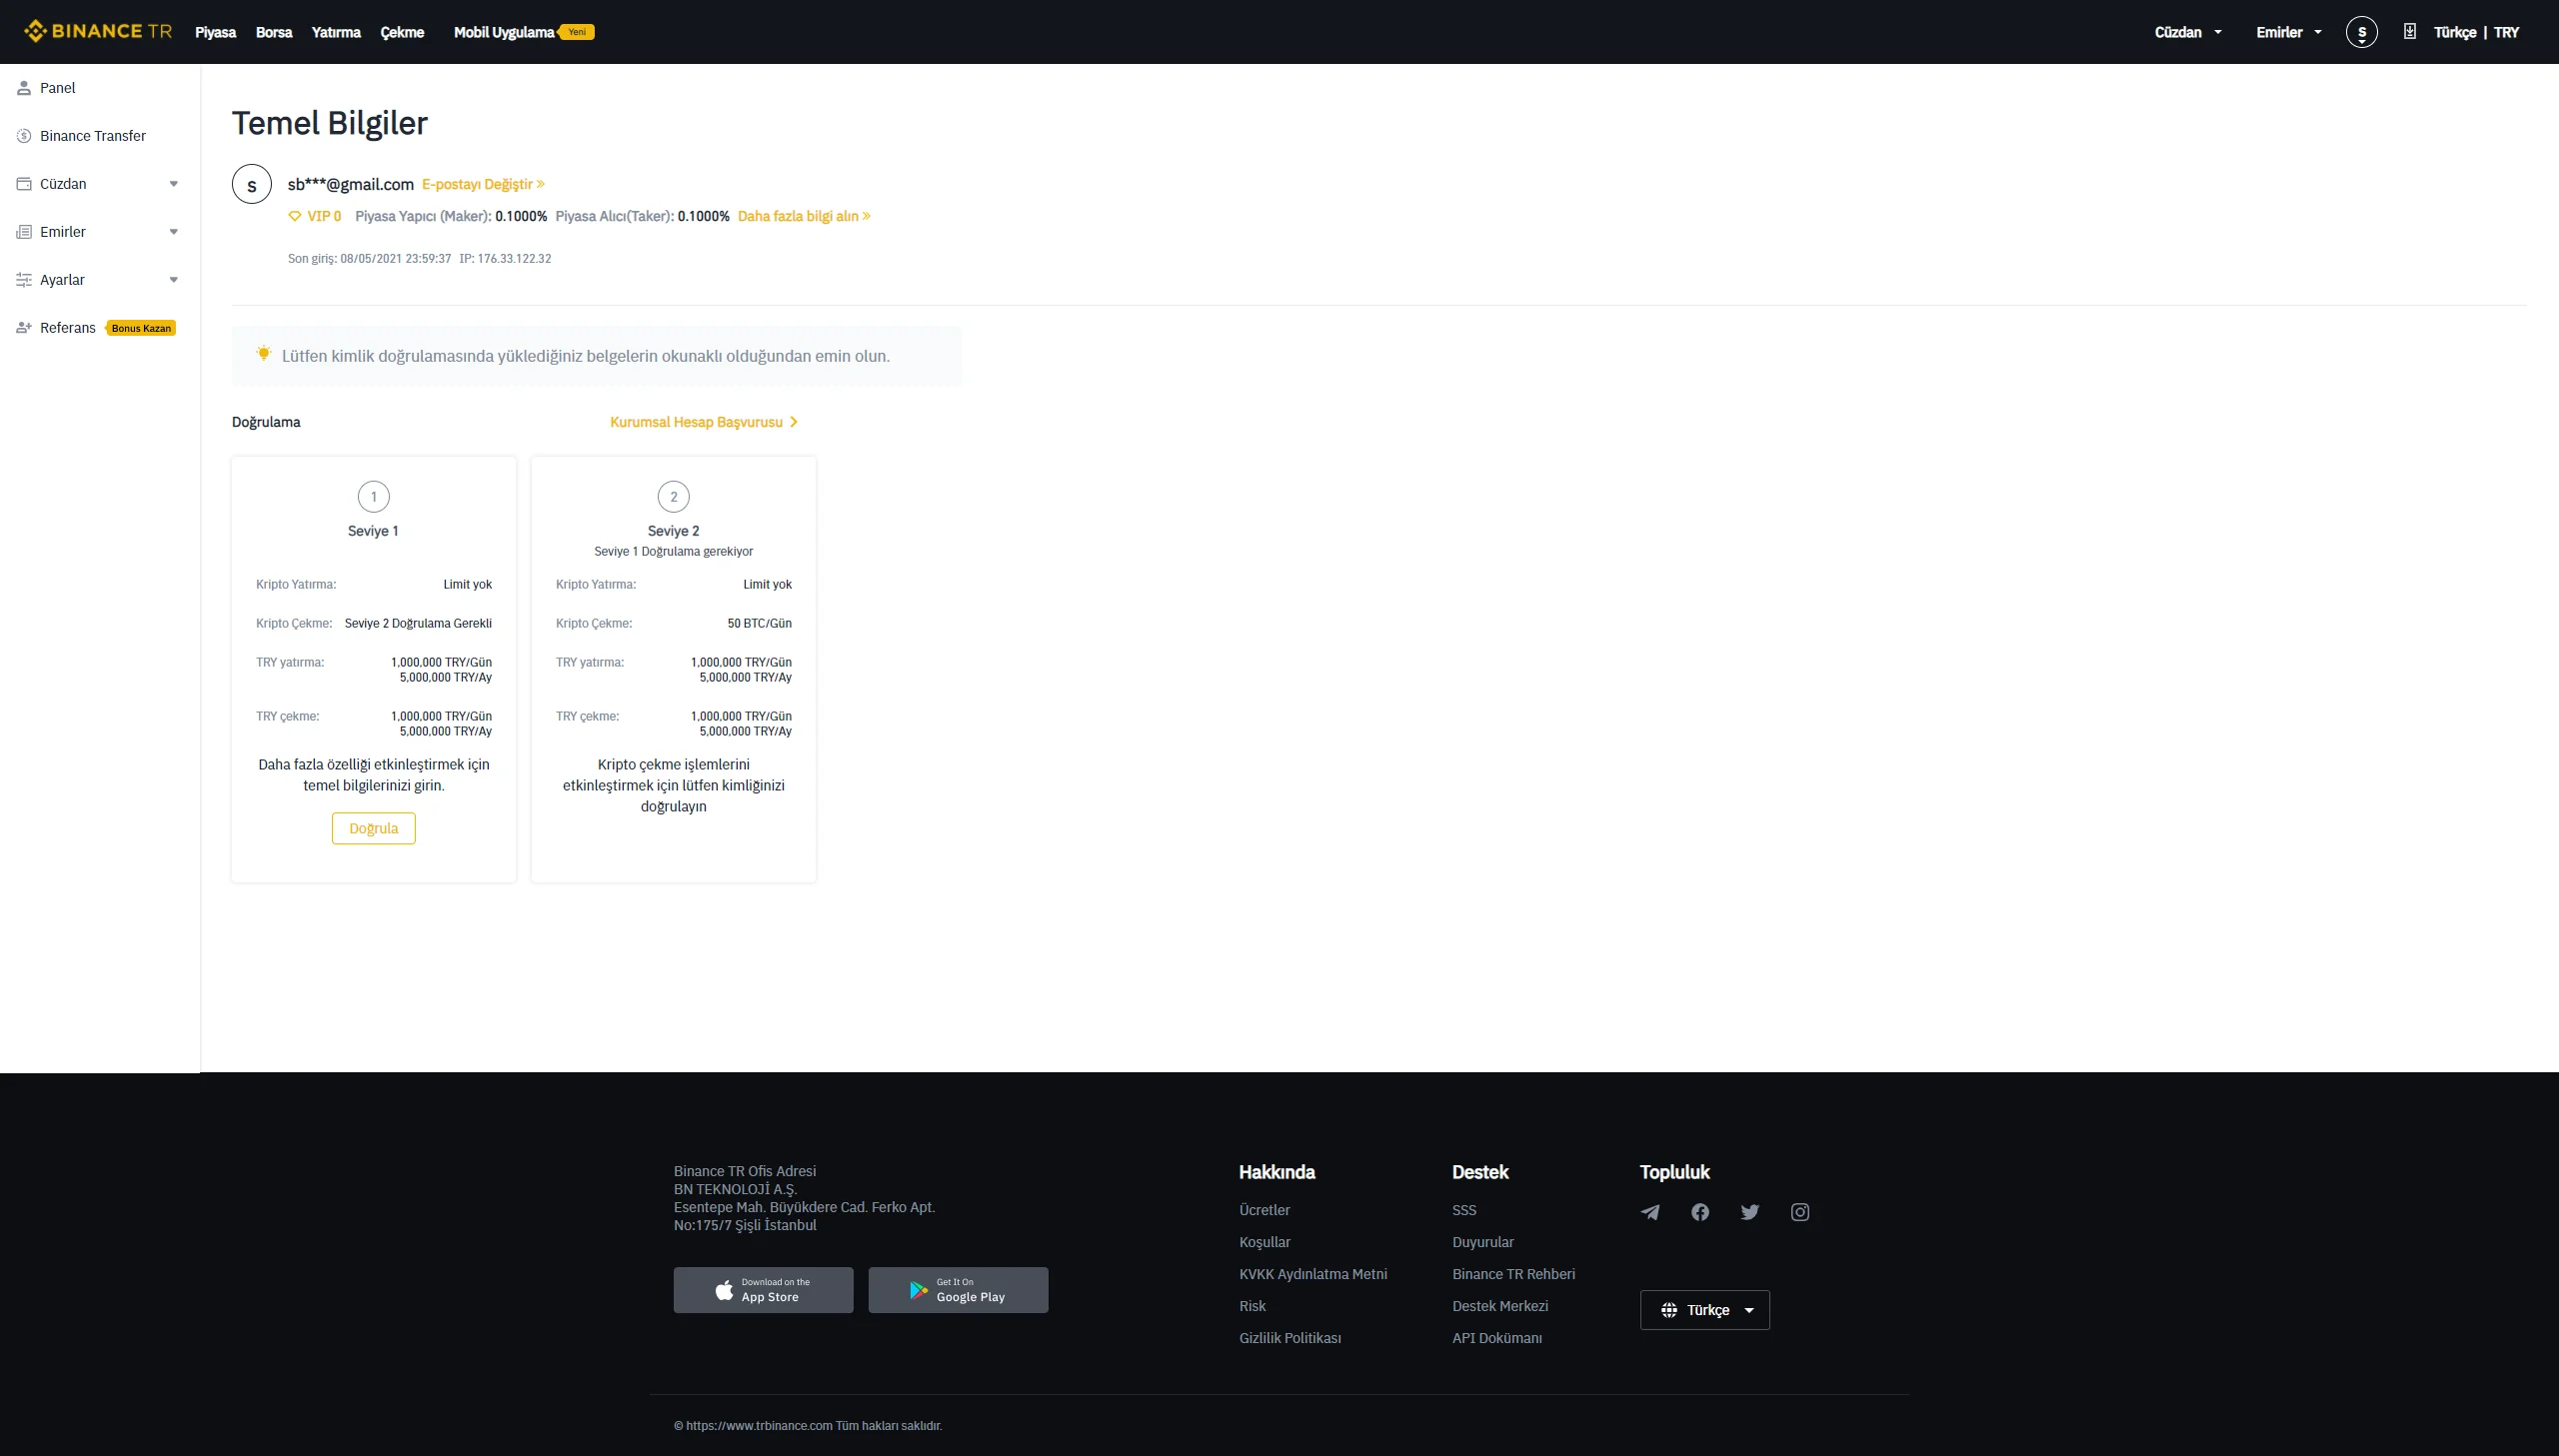Expand Emirler dropdown in top header
2559x1456 pixels.
click(2288, 32)
